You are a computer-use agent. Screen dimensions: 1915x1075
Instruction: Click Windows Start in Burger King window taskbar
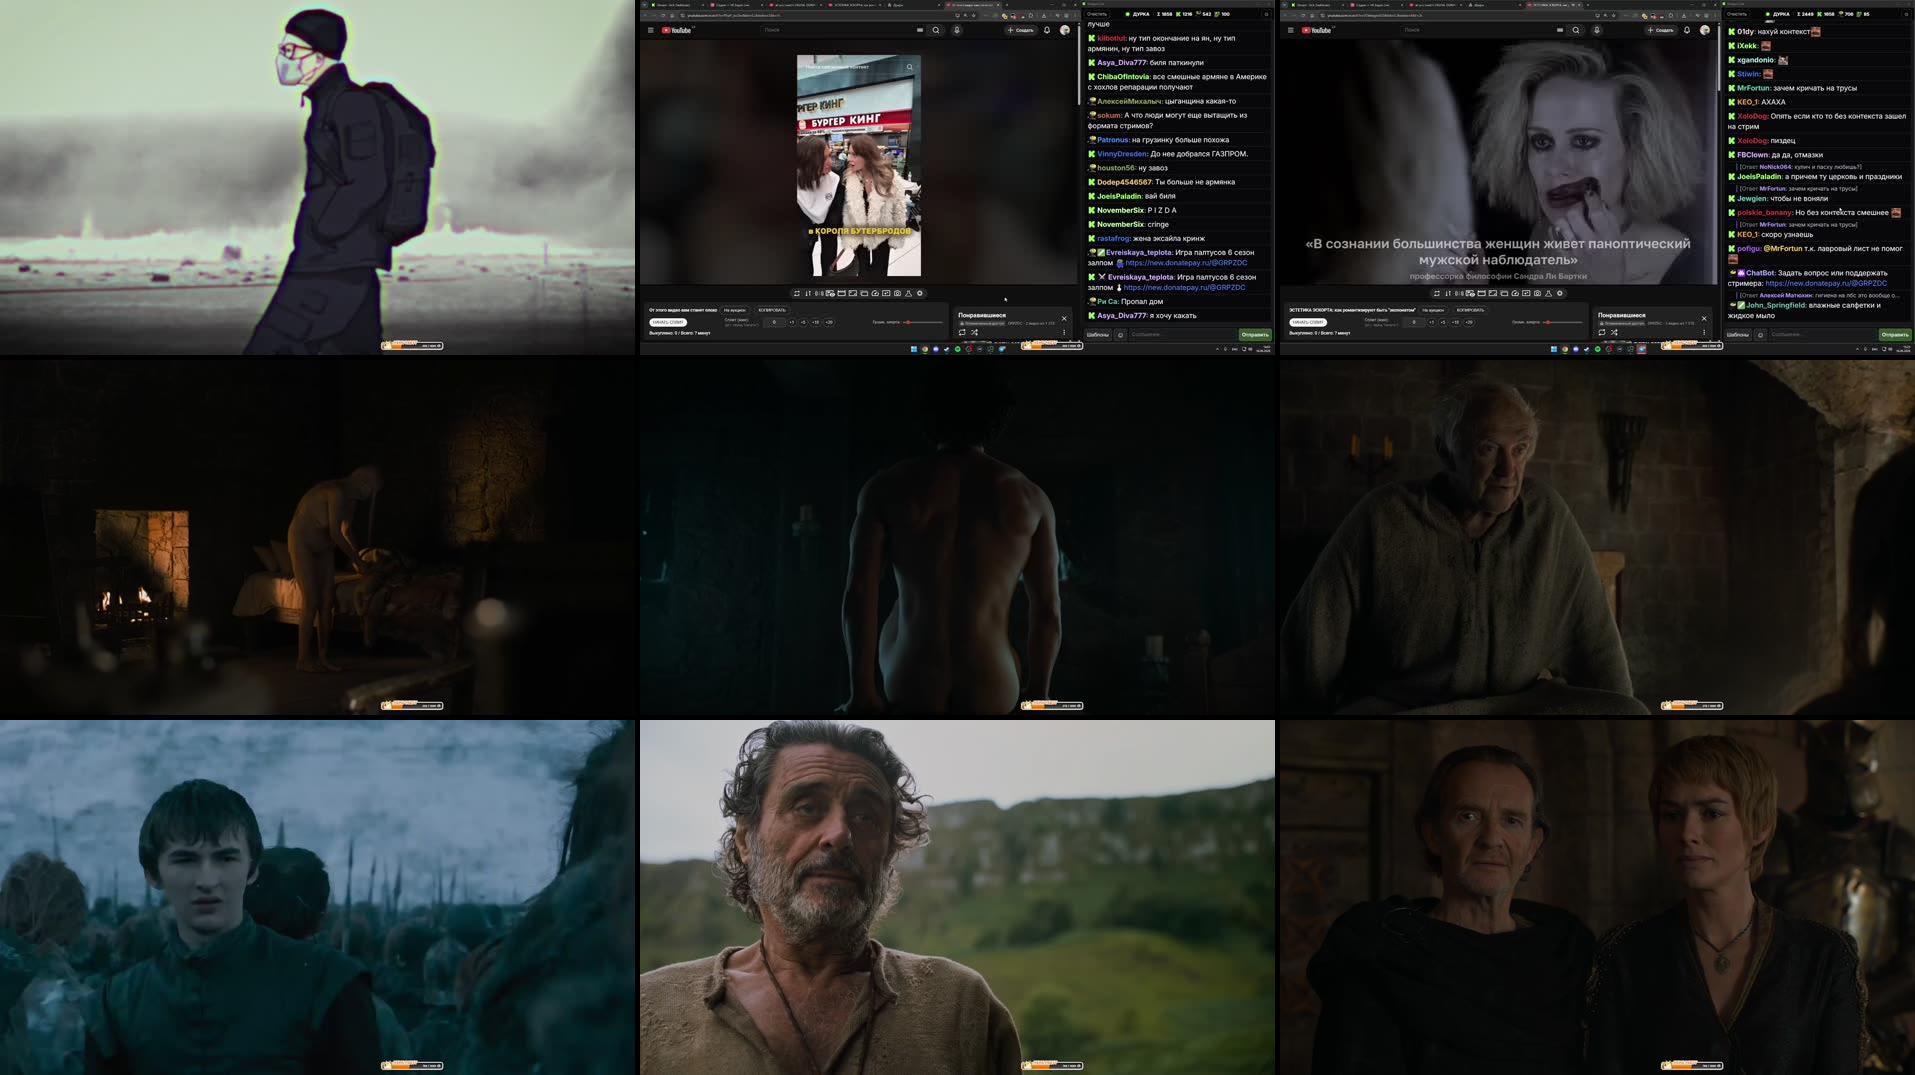click(914, 349)
